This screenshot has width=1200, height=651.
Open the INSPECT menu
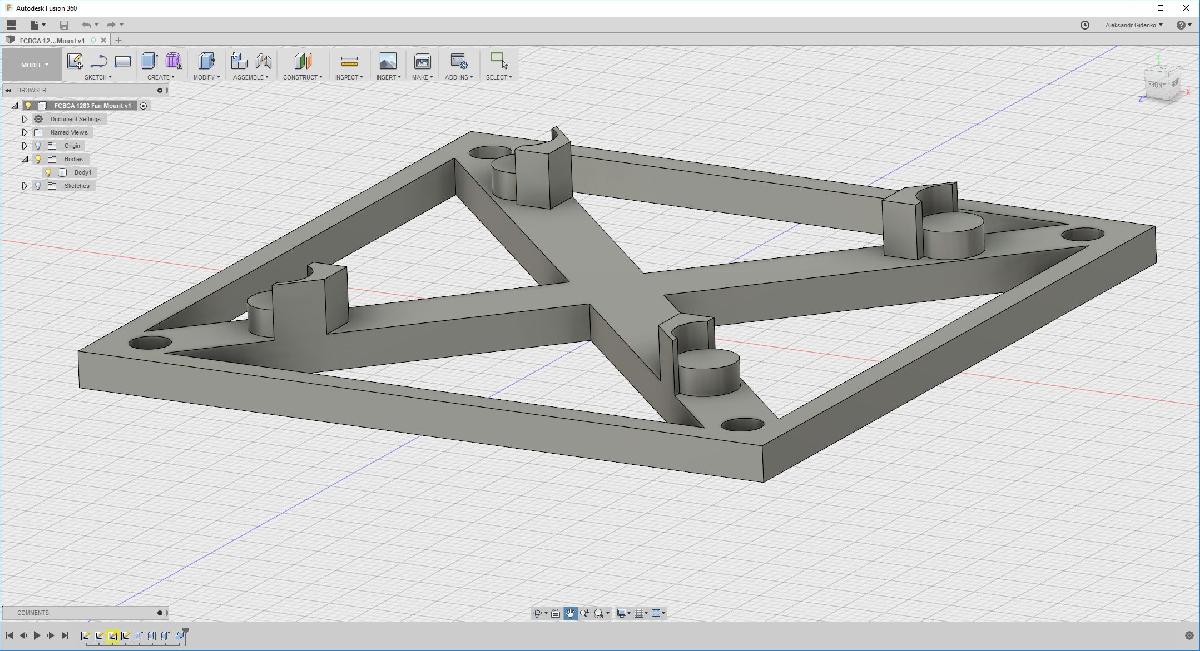pos(349,77)
